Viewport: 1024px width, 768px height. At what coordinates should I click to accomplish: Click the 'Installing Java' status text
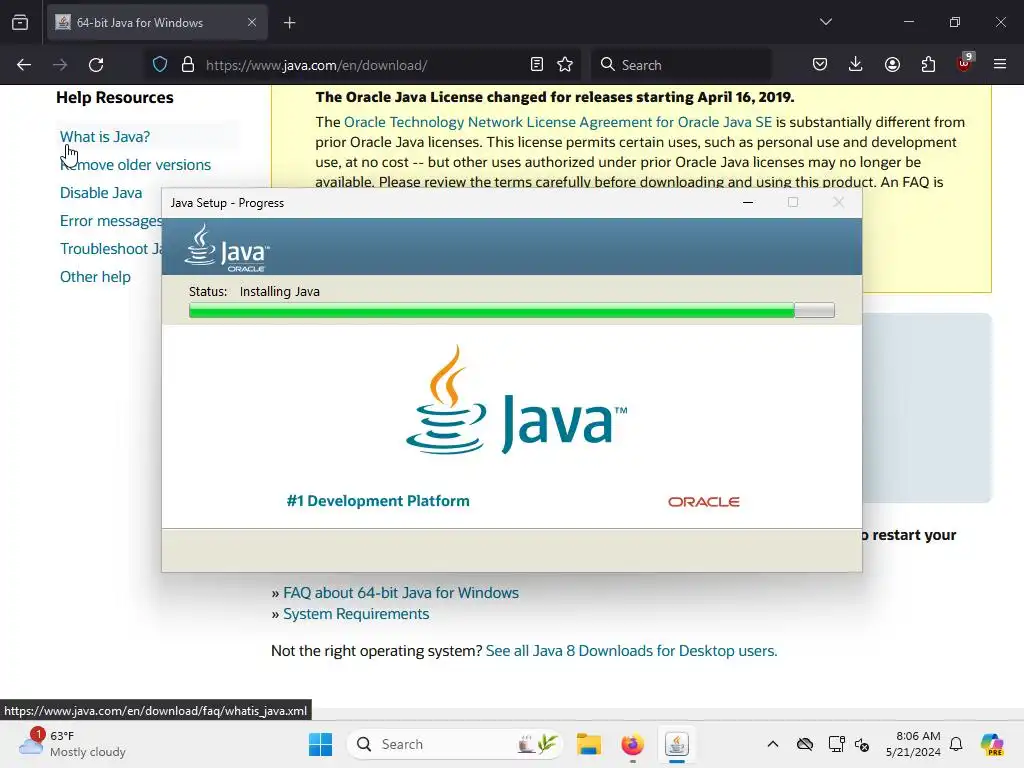(x=280, y=292)
